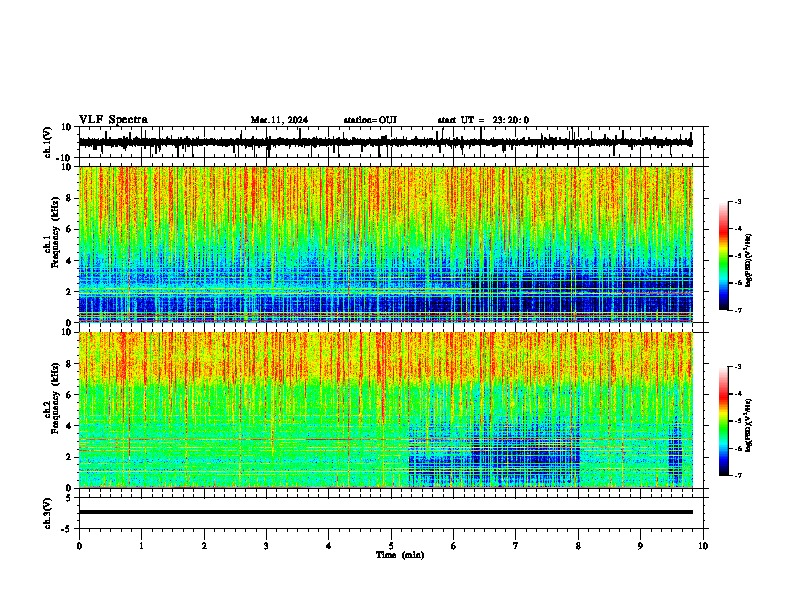Screen dimensions: 792x612
Task: Click the time axis tick label "0"
Action: pyautogui.click(x=79, y=546)
